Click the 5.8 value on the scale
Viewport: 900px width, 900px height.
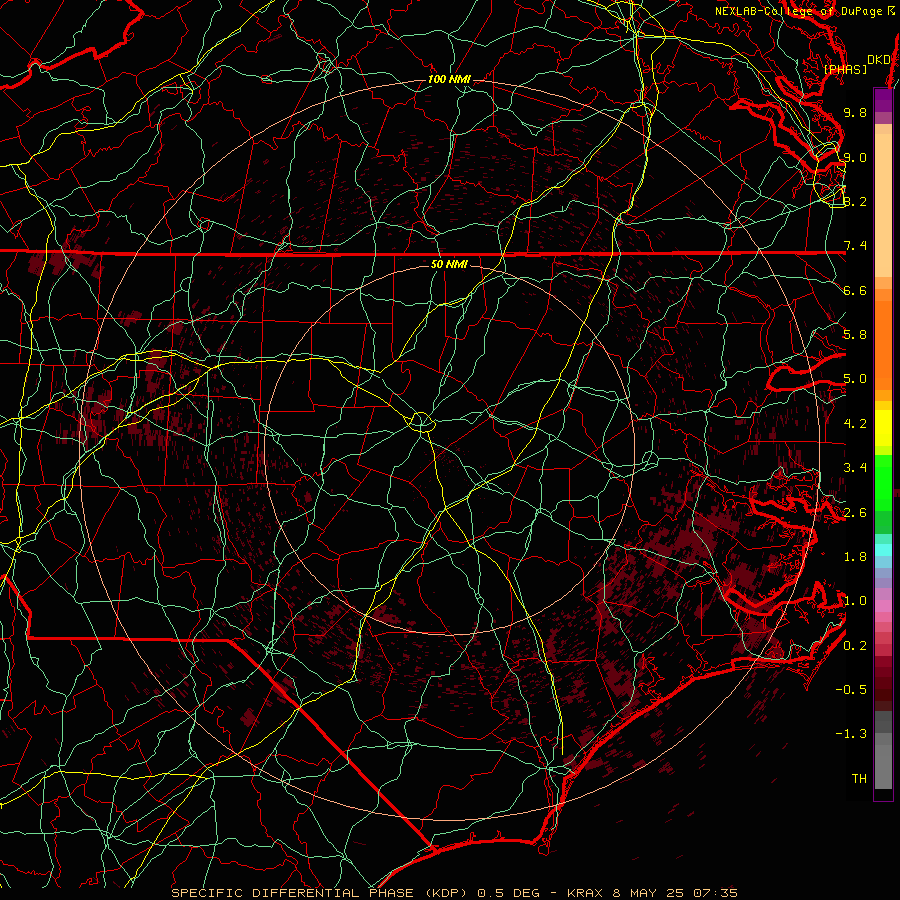[x=855, y=335]
